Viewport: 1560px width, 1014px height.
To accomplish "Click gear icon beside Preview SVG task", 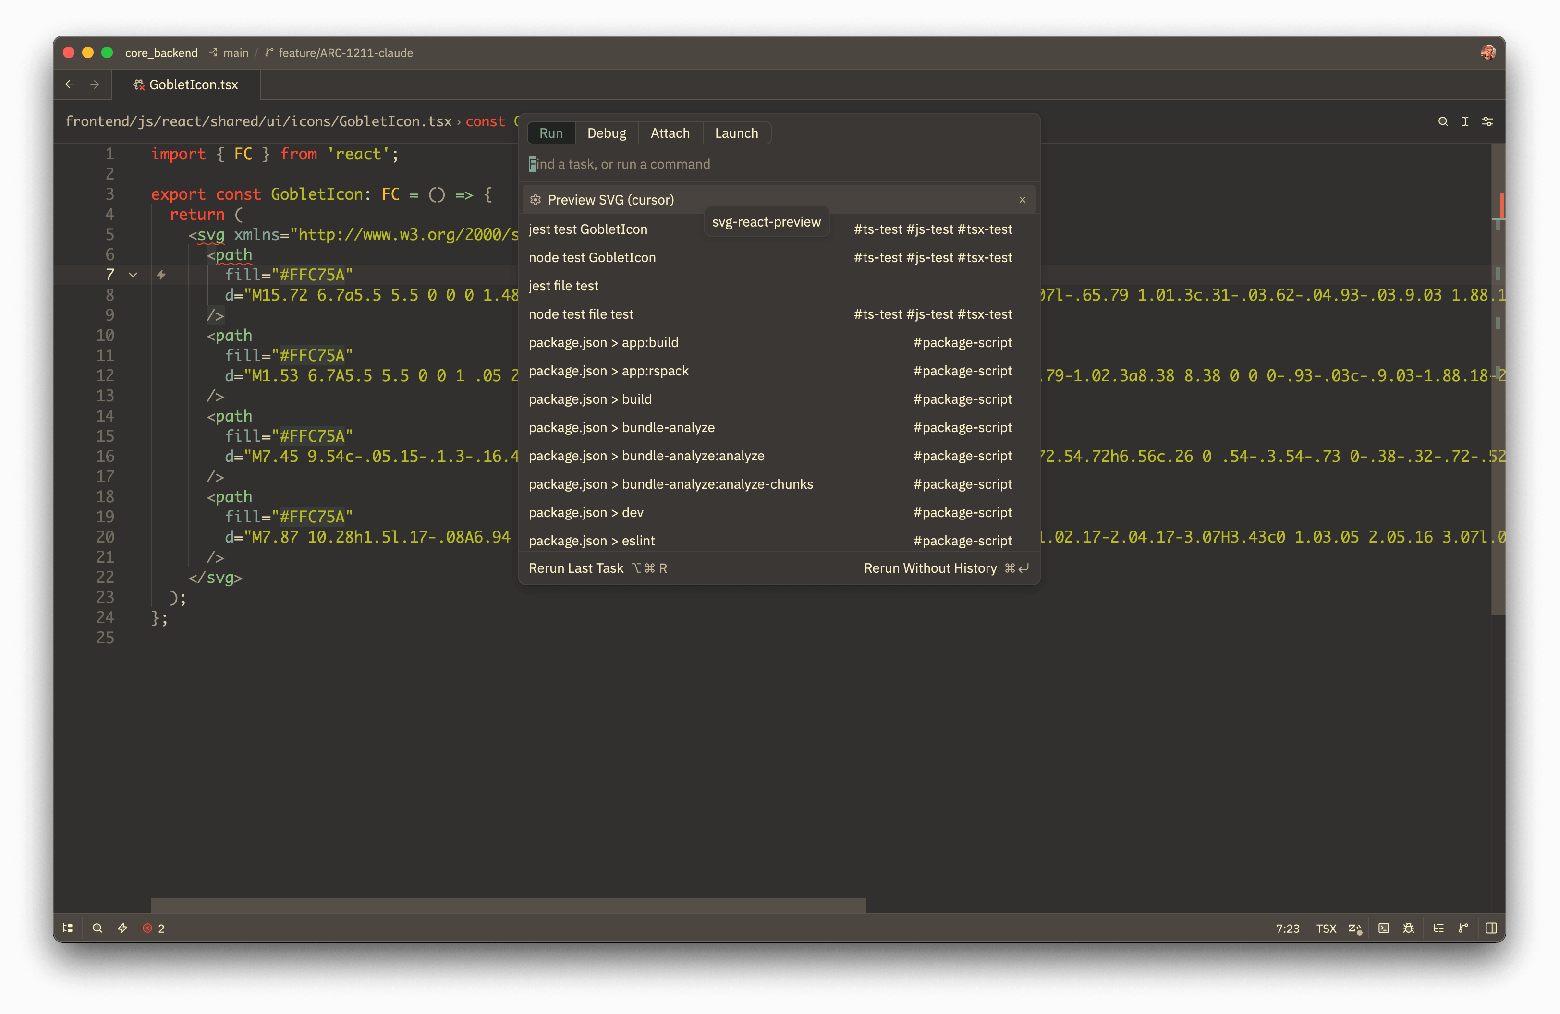I will click(535, 200).
